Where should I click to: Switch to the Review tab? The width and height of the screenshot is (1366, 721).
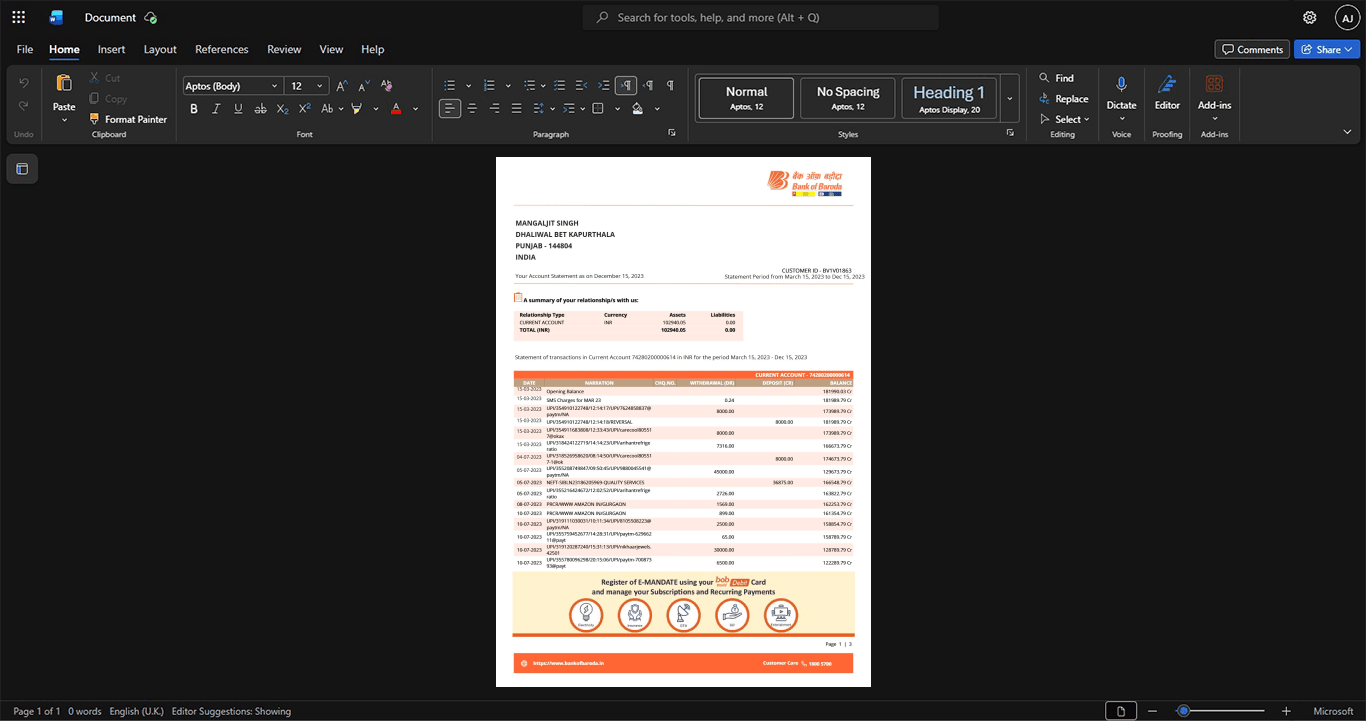click(284, 49)
